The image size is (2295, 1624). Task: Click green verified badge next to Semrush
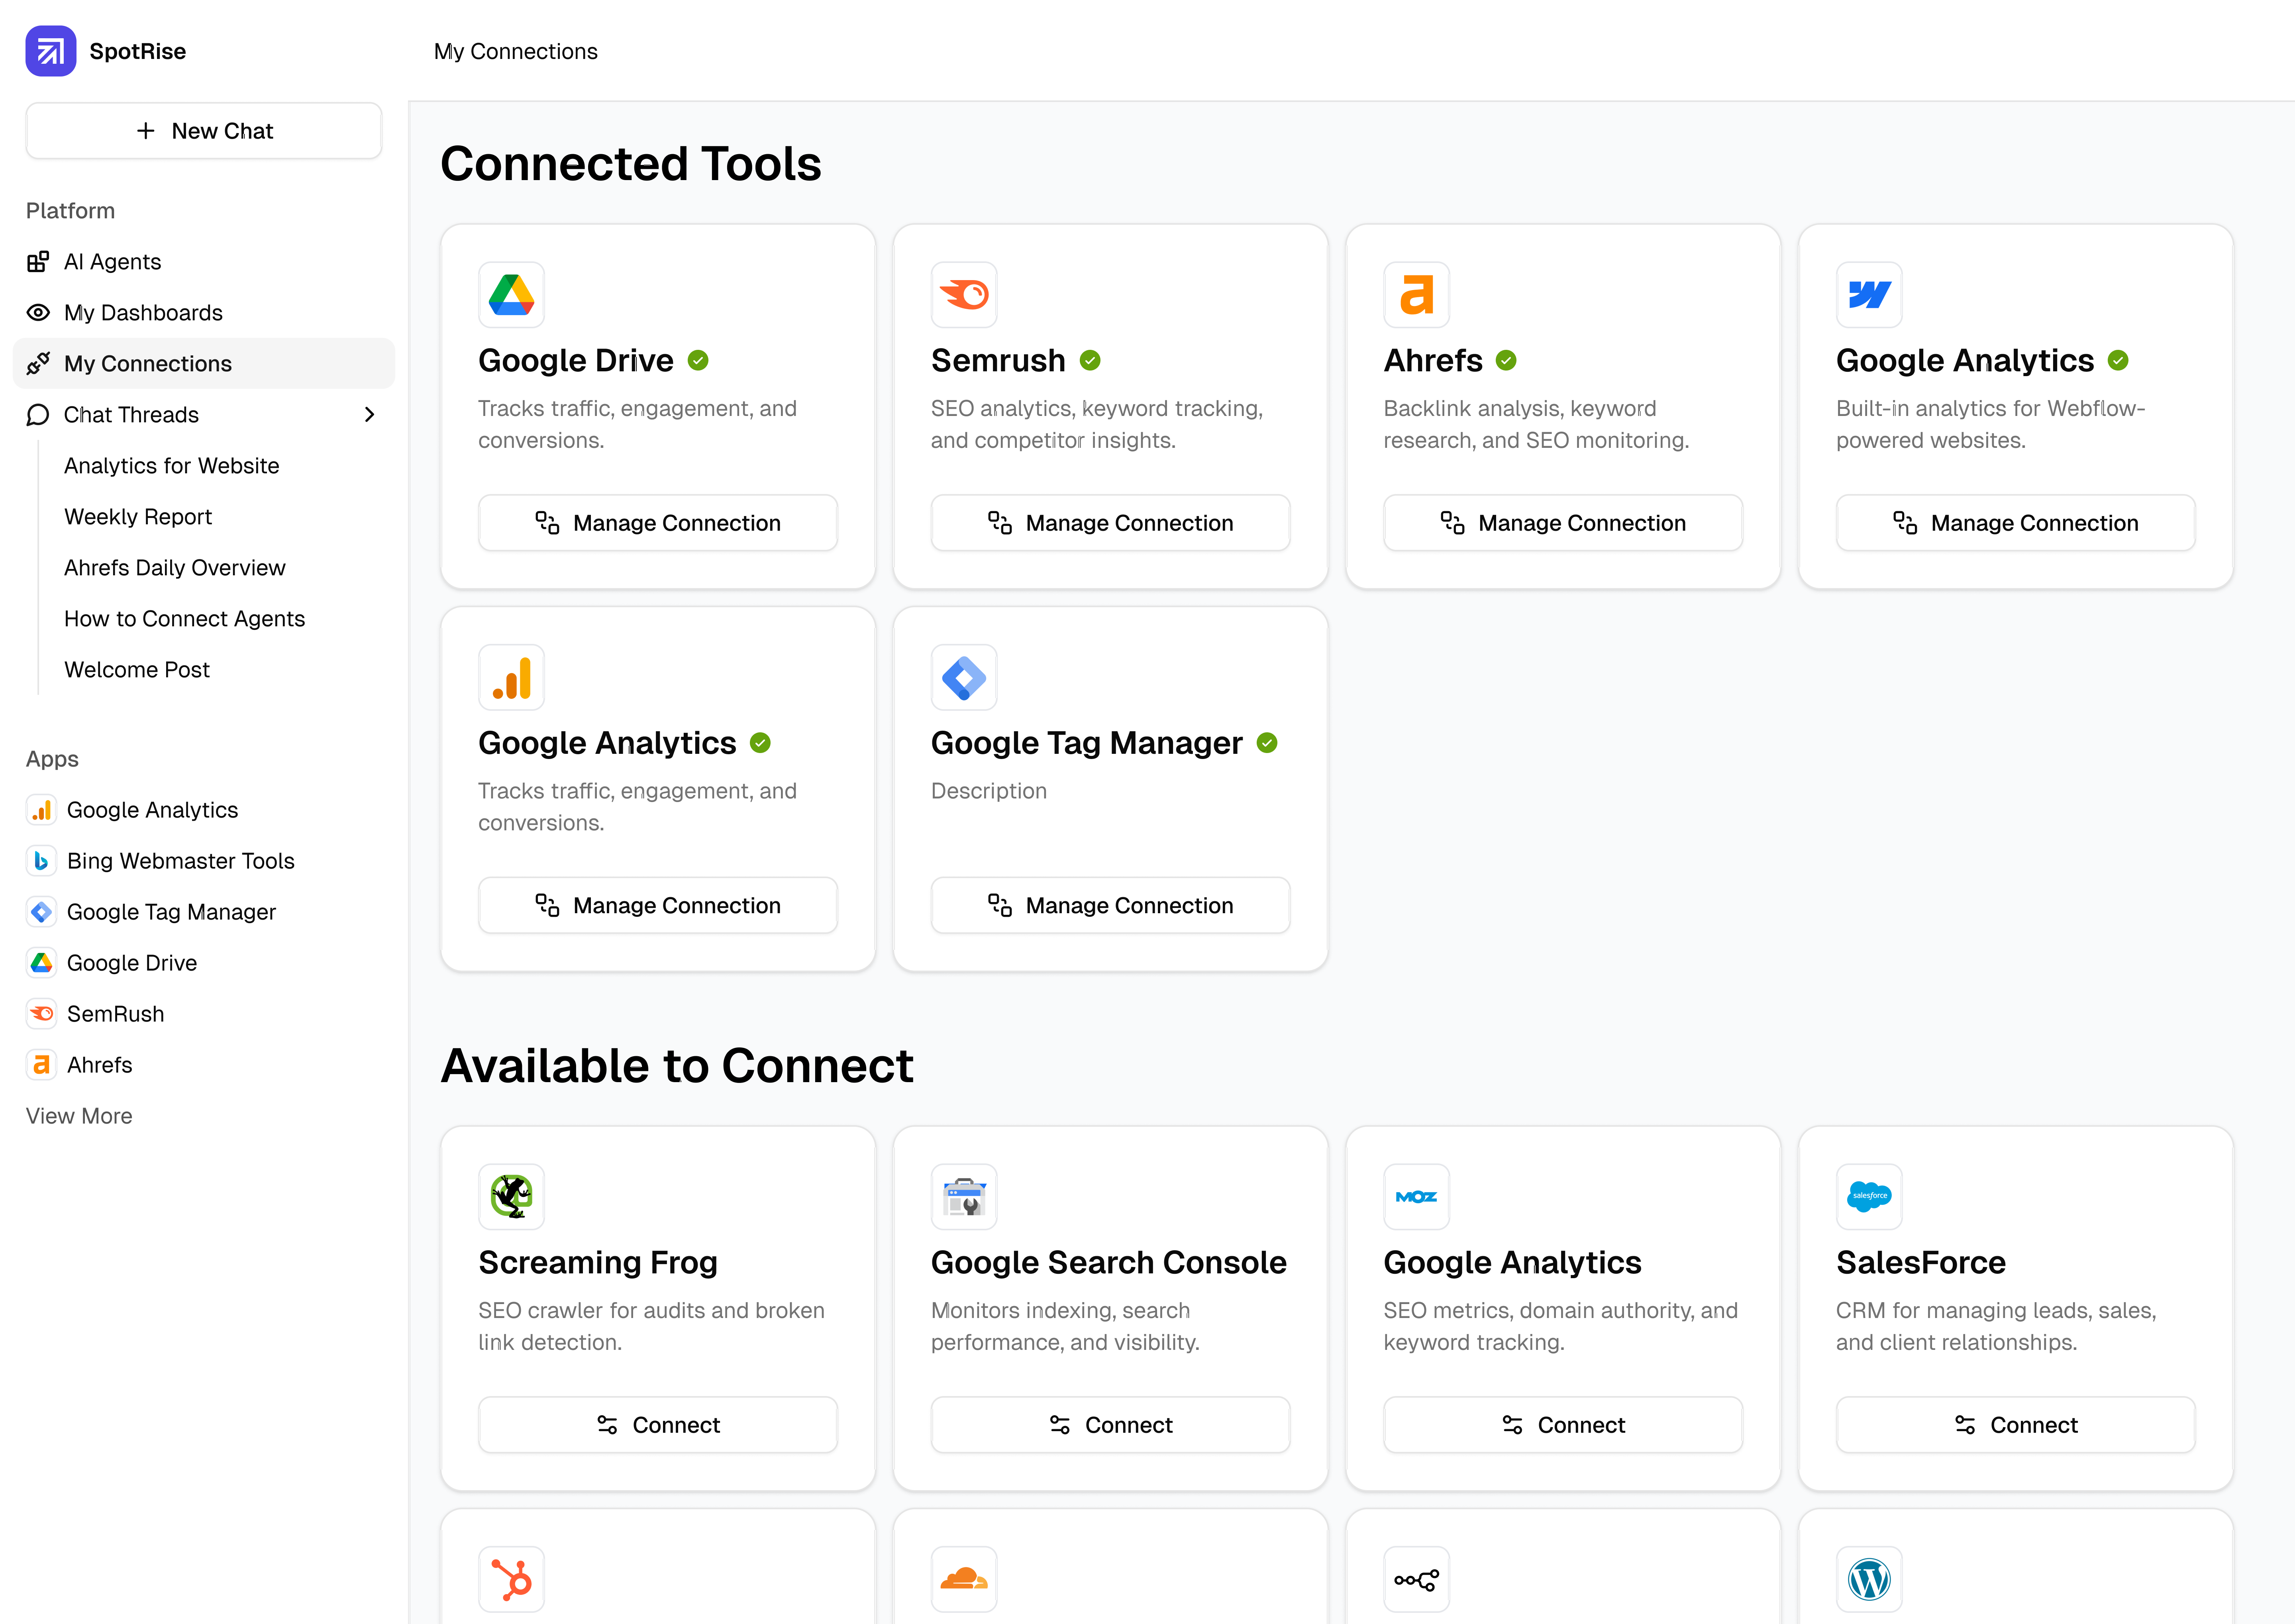pyautogui.click(x=1090, y=361)
